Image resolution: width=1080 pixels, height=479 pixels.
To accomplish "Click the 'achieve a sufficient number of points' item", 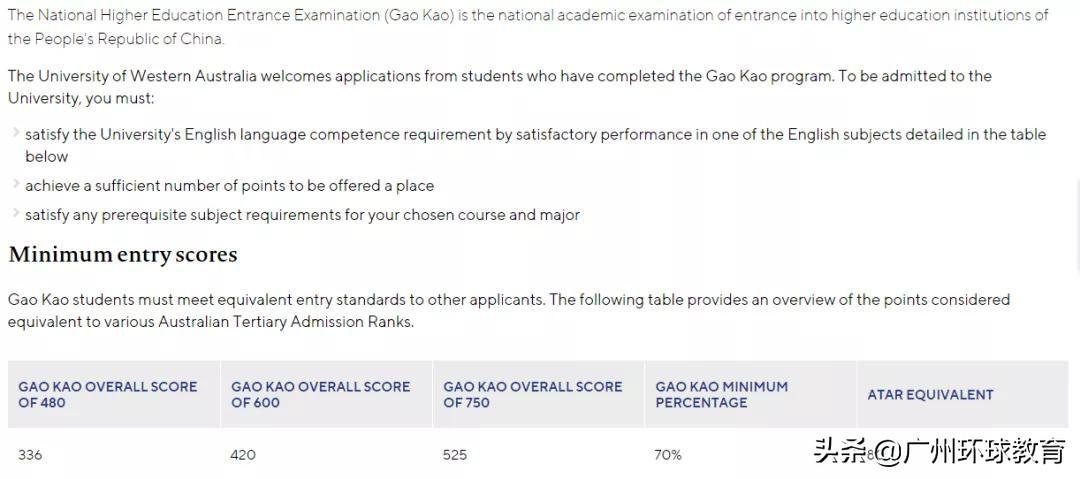I will coord(229,185).
